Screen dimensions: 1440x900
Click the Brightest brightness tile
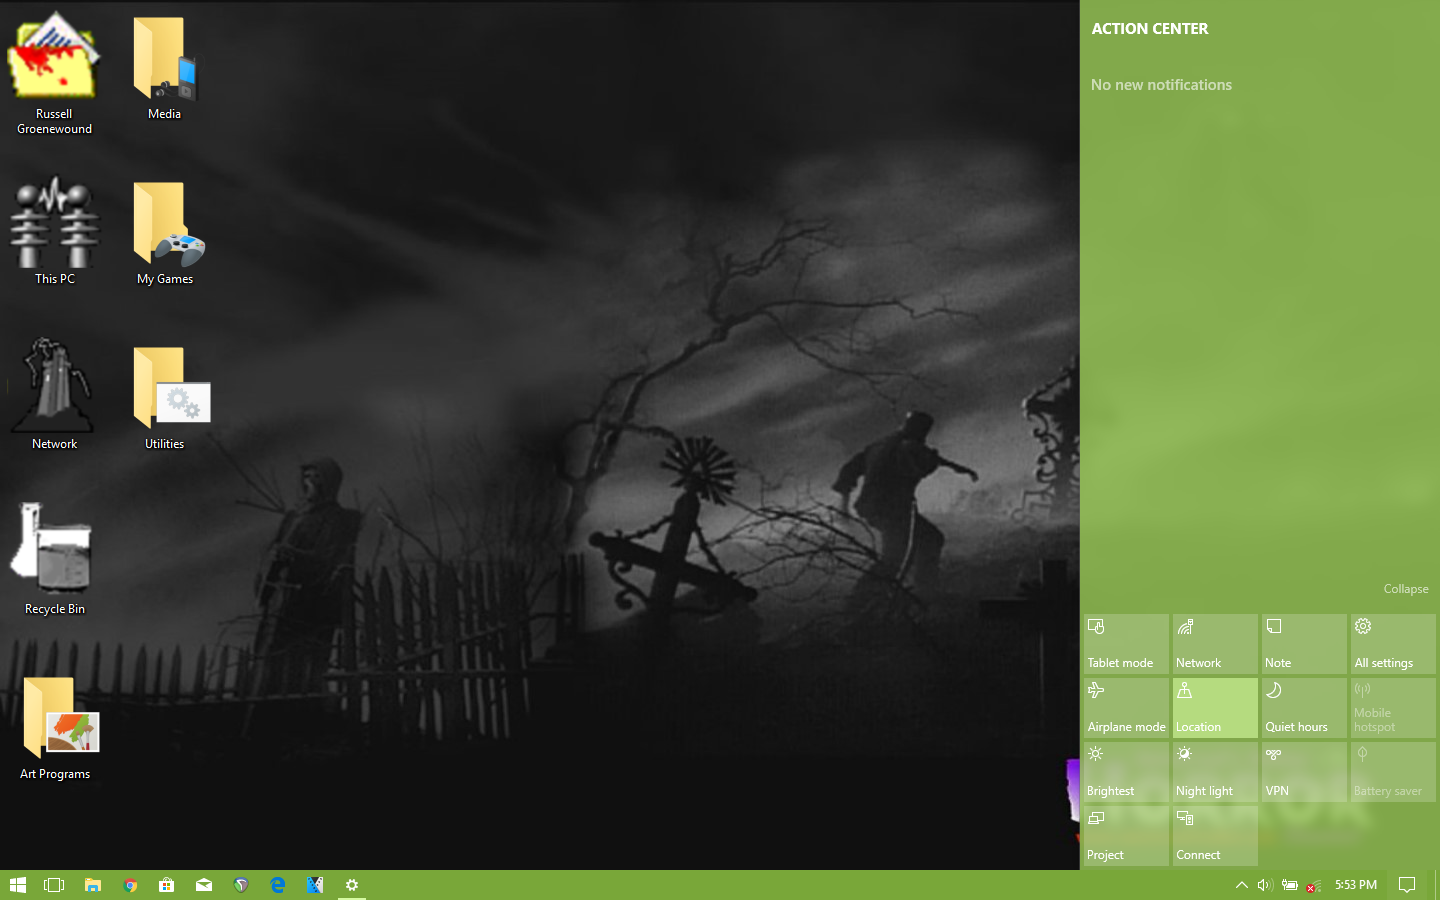pos(1126,772)
